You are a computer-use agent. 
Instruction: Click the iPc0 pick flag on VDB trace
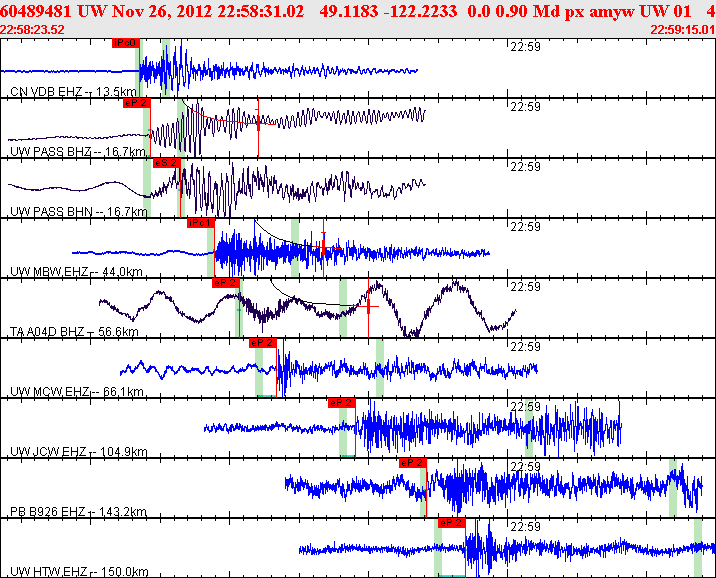pos(126,43)
